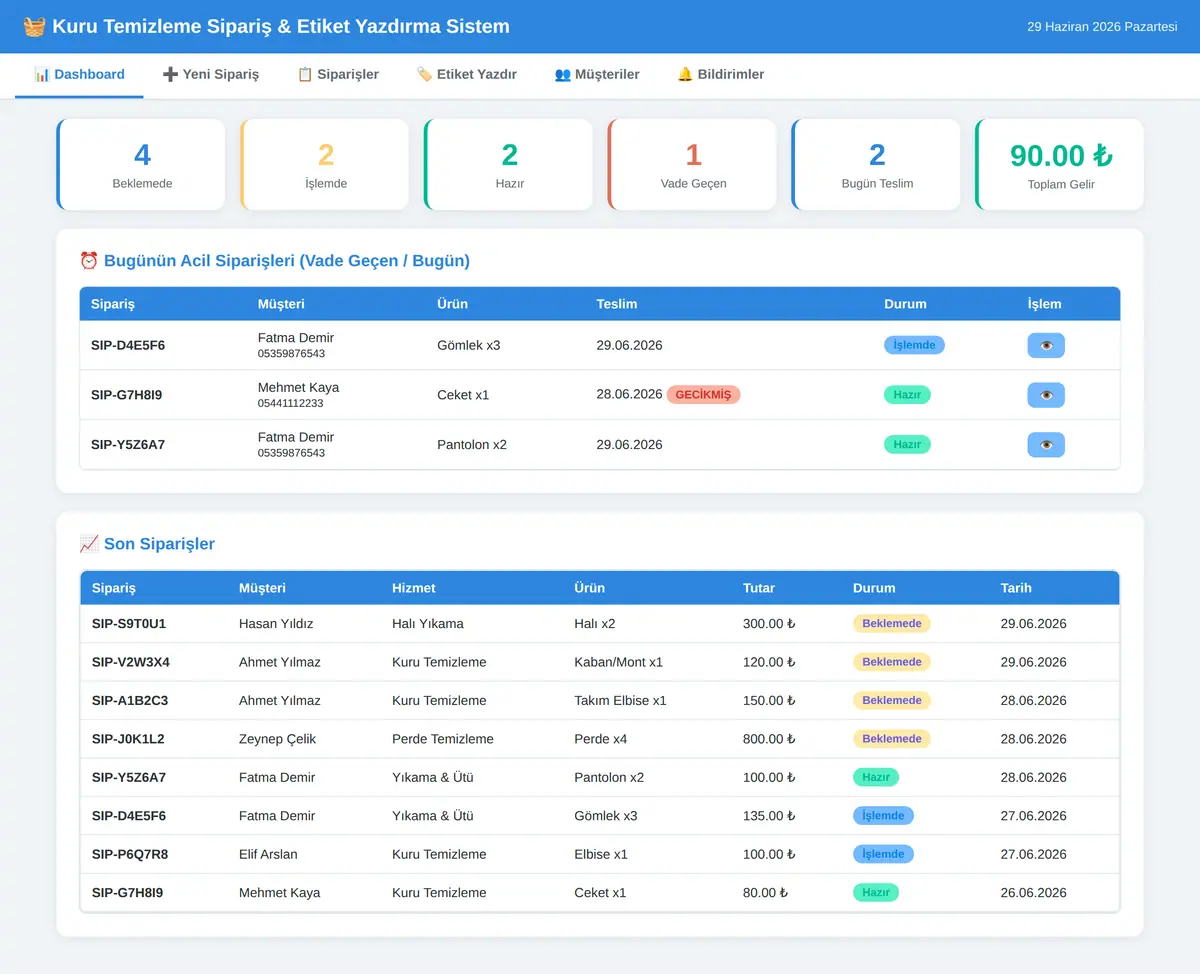
Task: Click Hazır status badge of urgent Ceket x1 order
Action: 907,395
